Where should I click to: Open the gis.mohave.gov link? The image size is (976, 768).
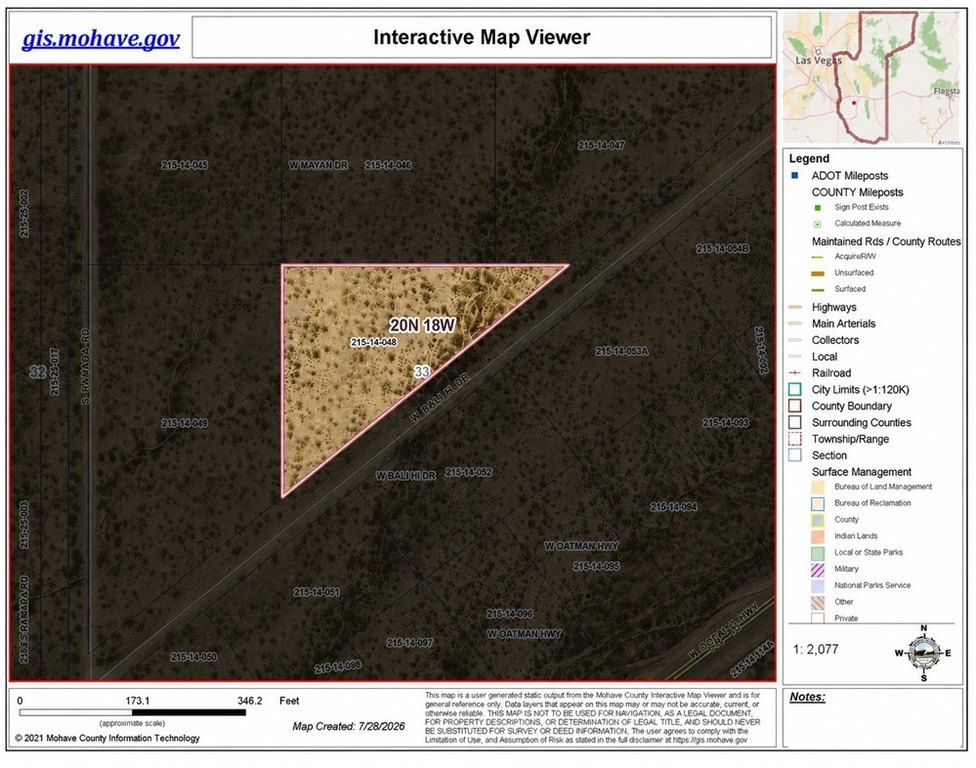click(x=101, y=39)
